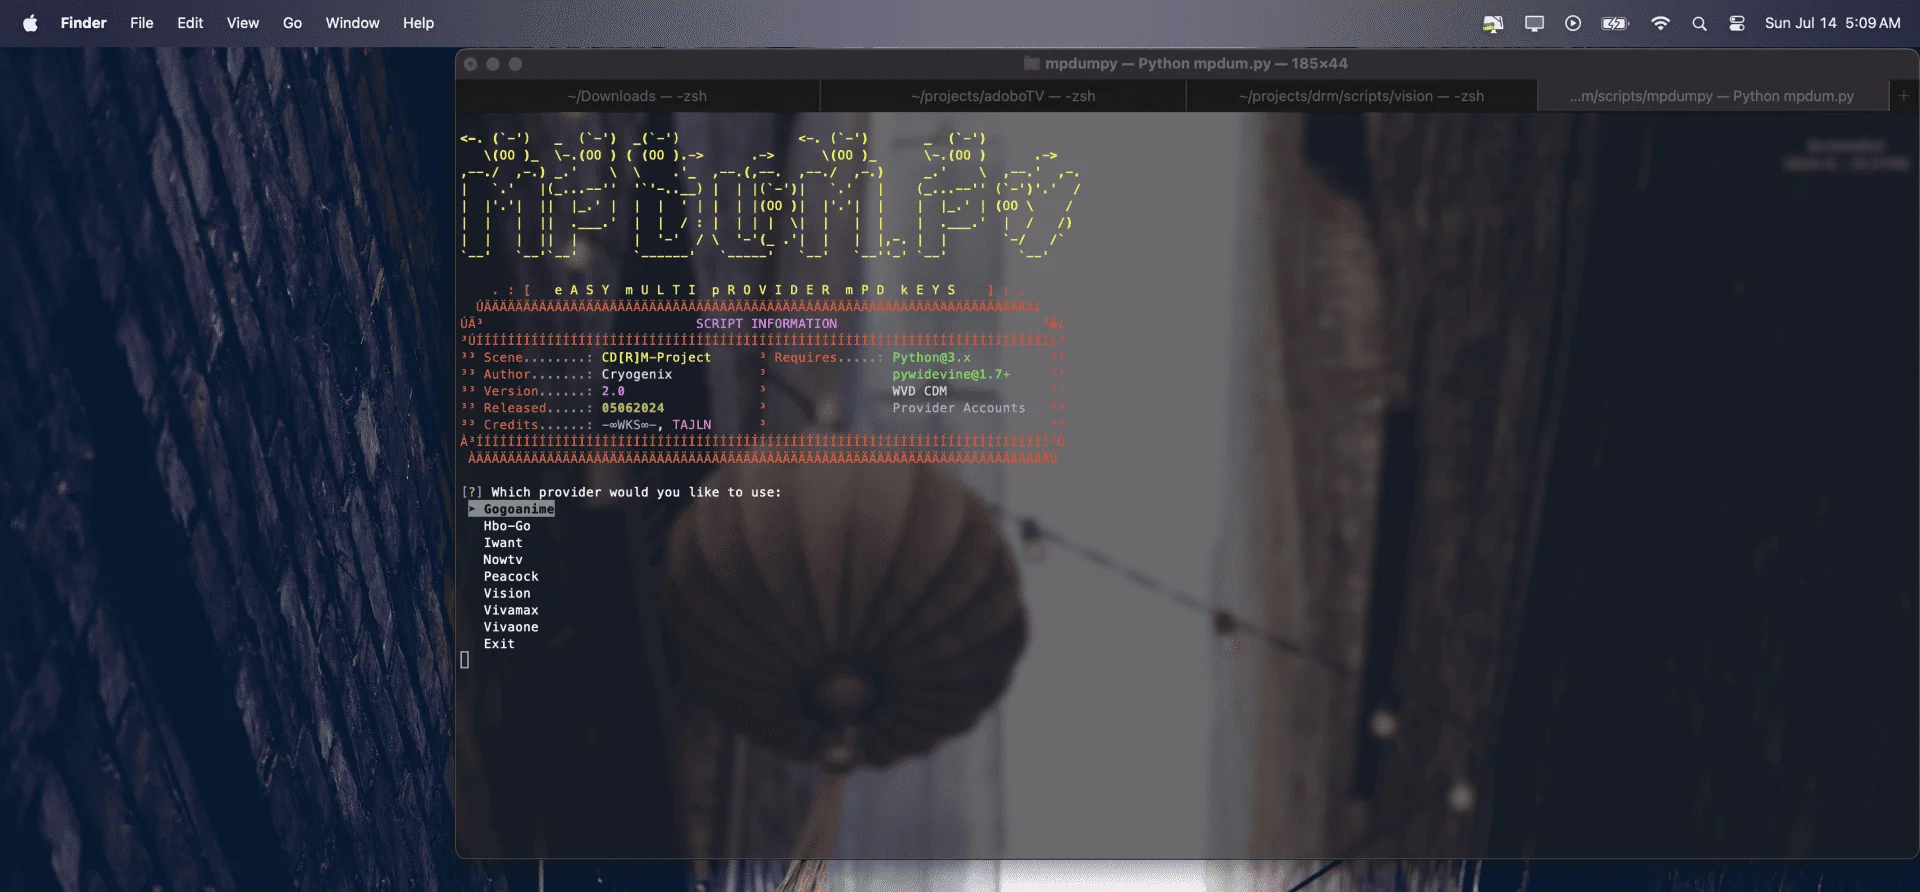
Task: Open the display mirroring menu icon
Action: (1534, 23)
